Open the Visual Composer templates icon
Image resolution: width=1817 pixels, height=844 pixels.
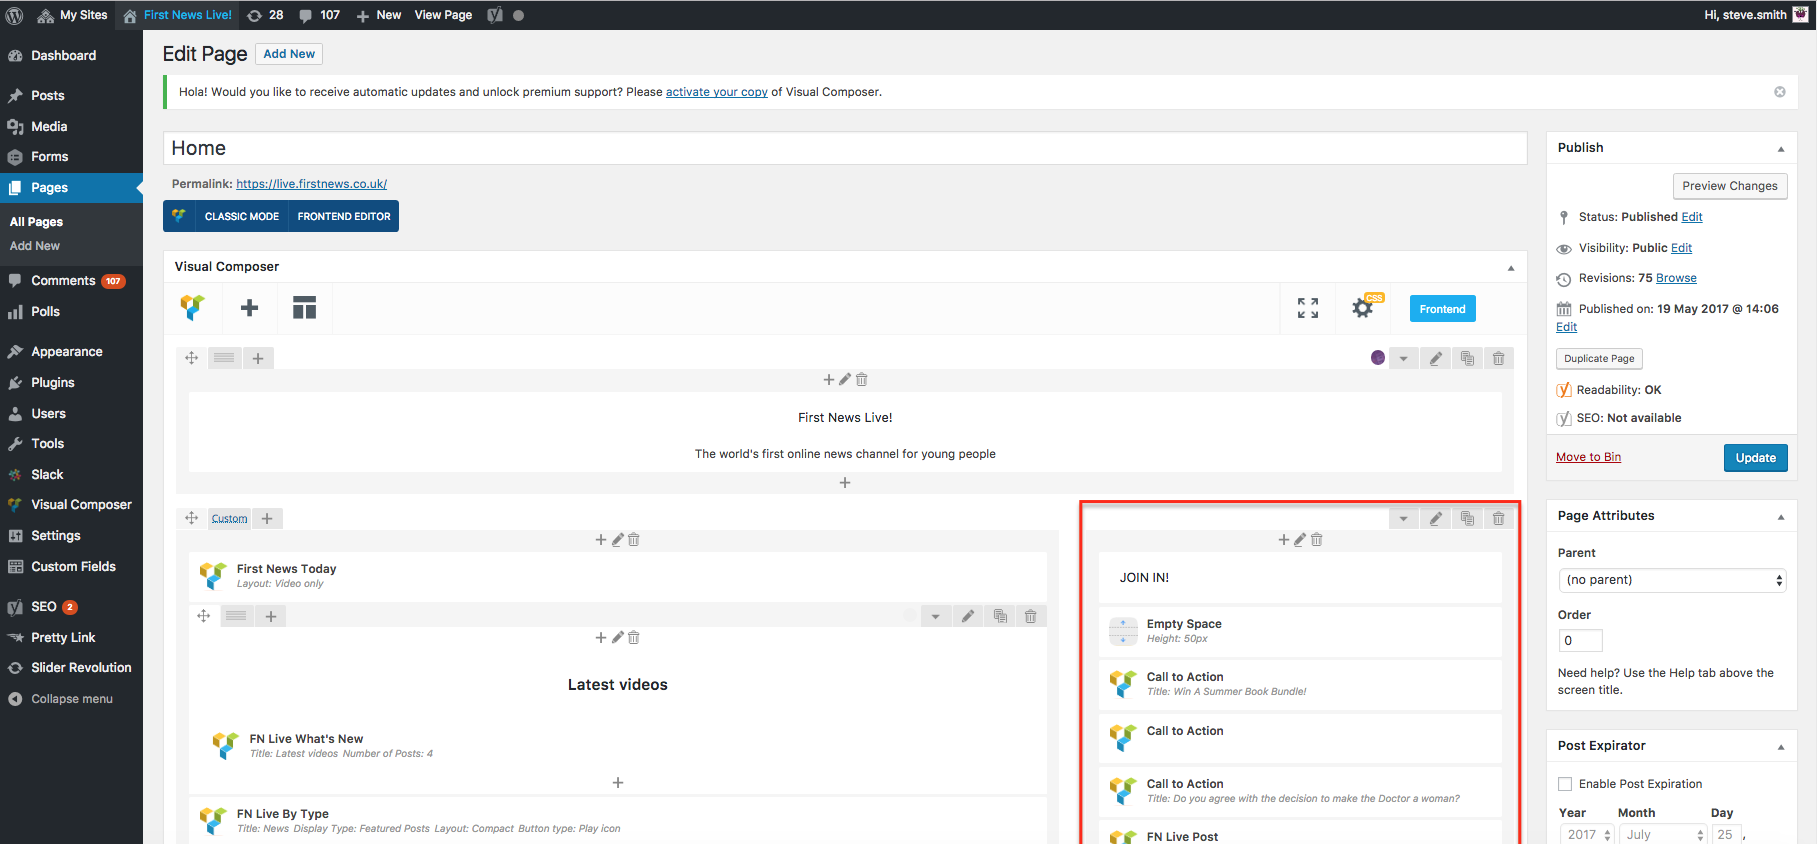coord(304,308)
